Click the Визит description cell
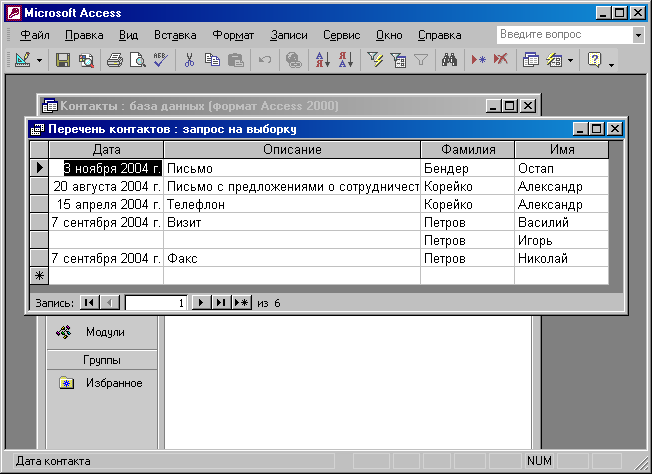 (292, 222)
